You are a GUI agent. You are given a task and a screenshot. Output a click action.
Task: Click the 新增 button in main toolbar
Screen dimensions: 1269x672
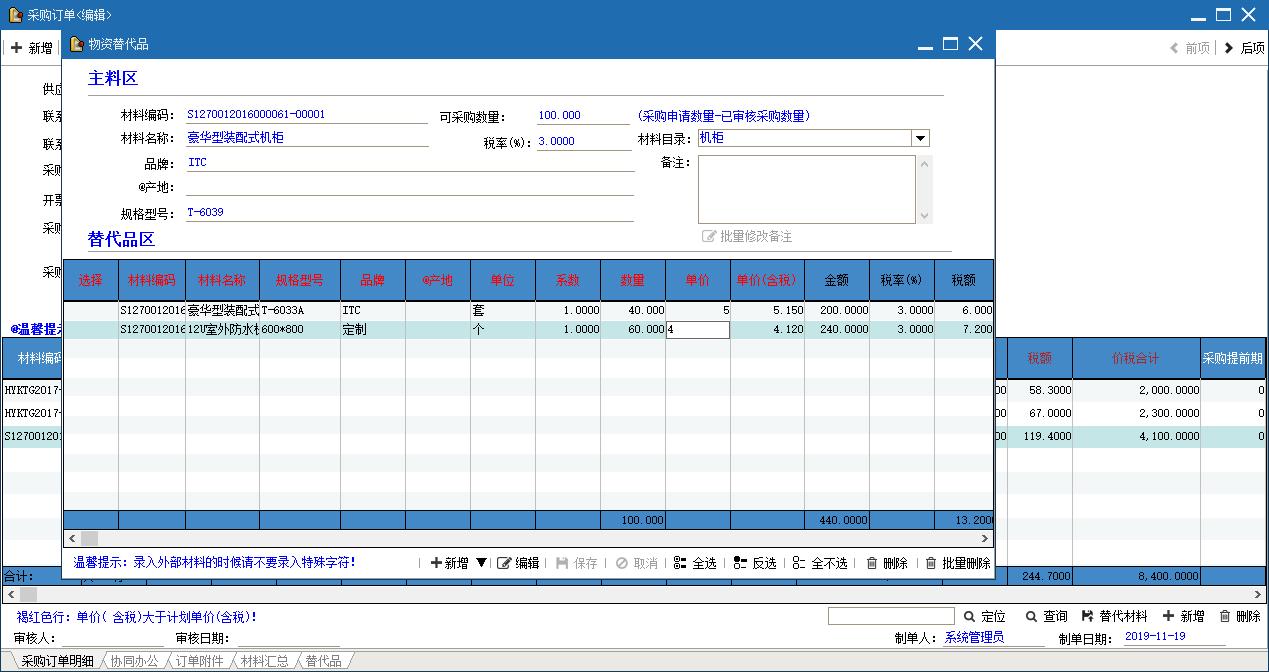31,48
